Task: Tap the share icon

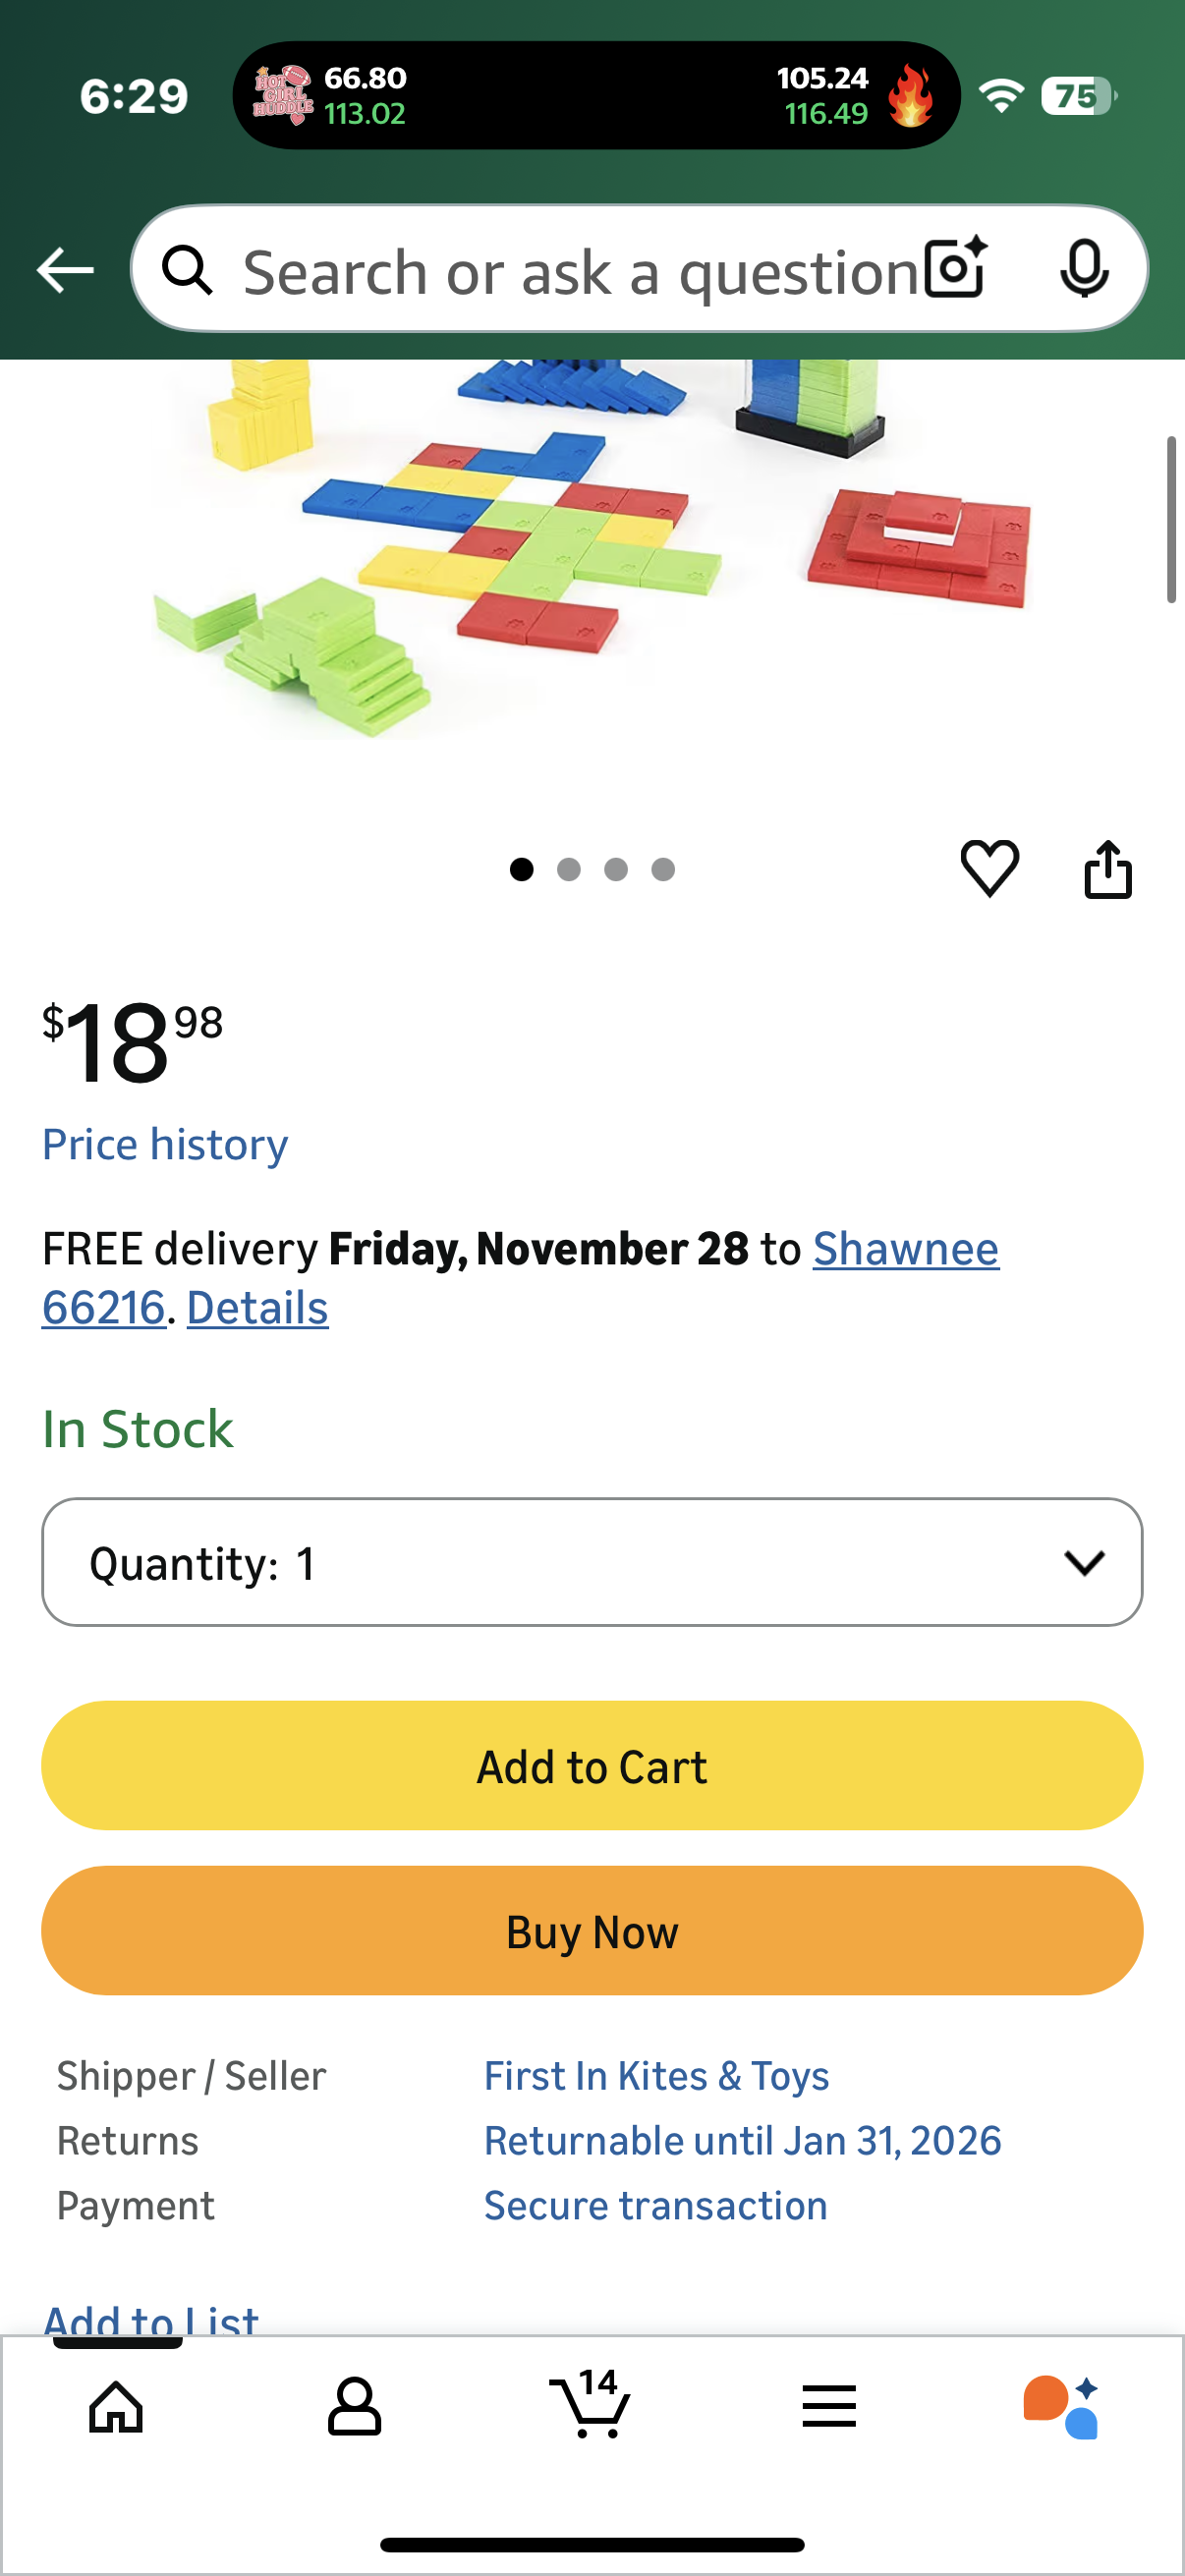Action: tap(1108, 869)
